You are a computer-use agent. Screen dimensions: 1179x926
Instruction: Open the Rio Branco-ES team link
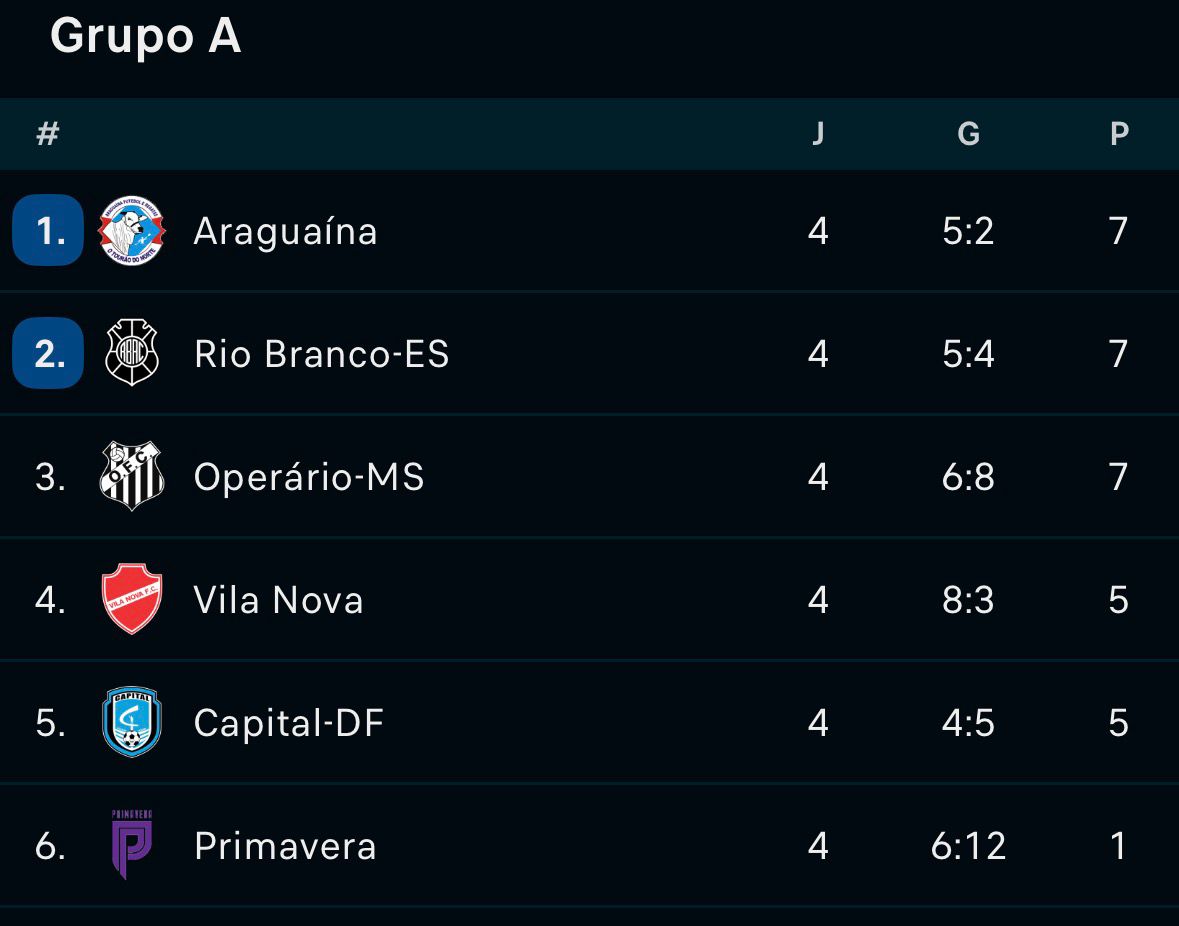click(321, 354)
